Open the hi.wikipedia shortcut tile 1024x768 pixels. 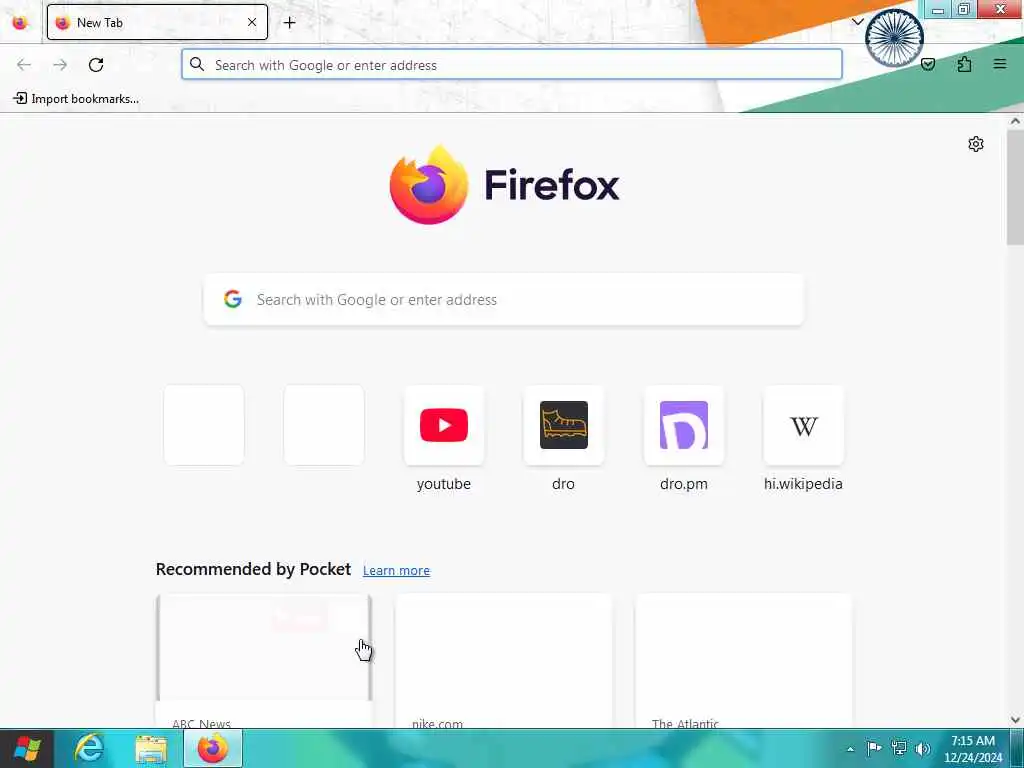click(x=804, y=425)
